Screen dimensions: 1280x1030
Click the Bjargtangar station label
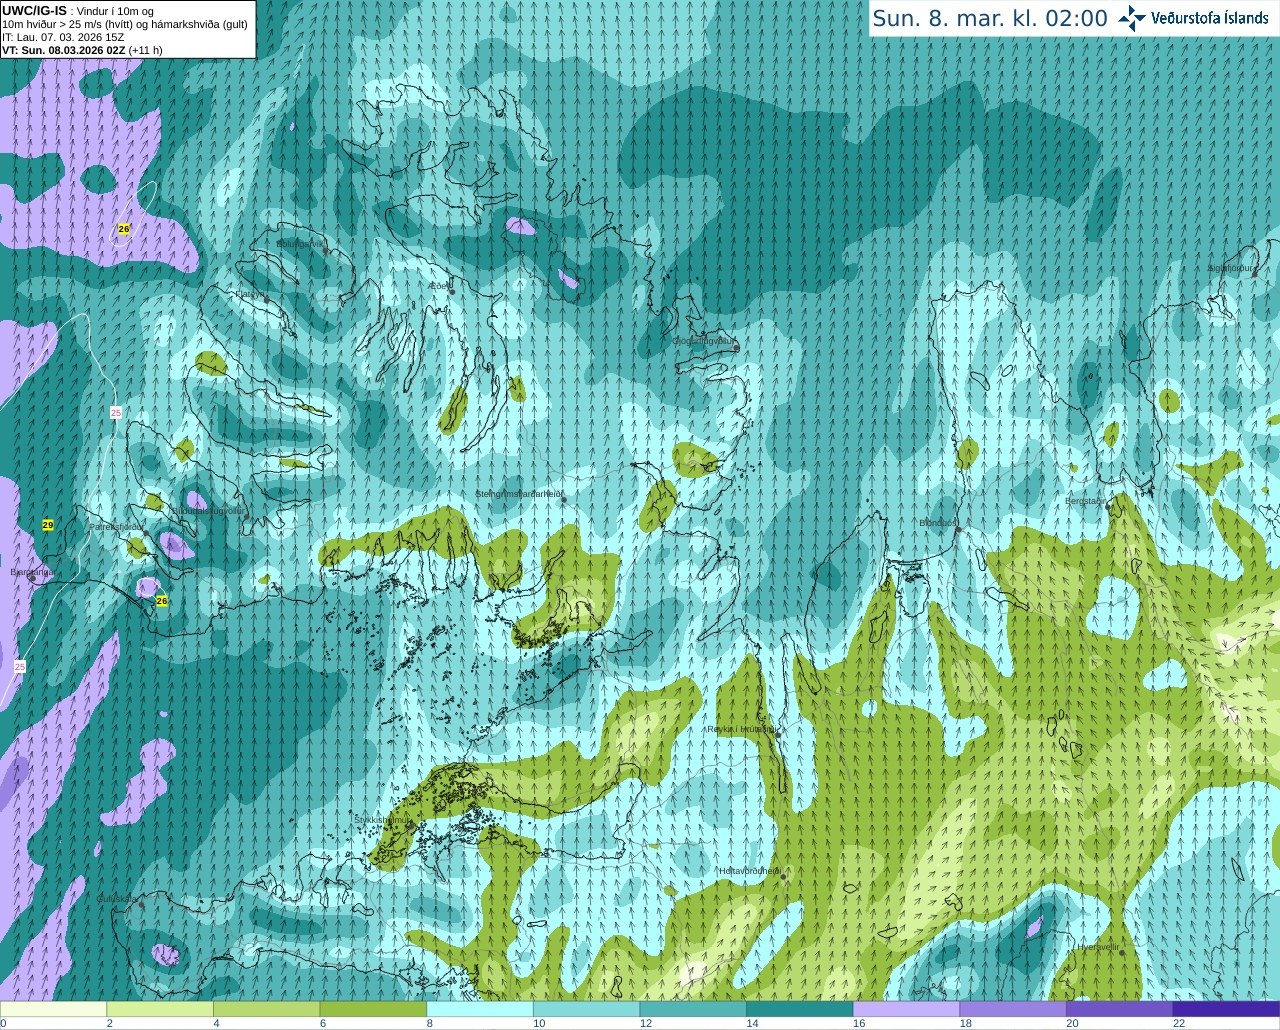32,572
